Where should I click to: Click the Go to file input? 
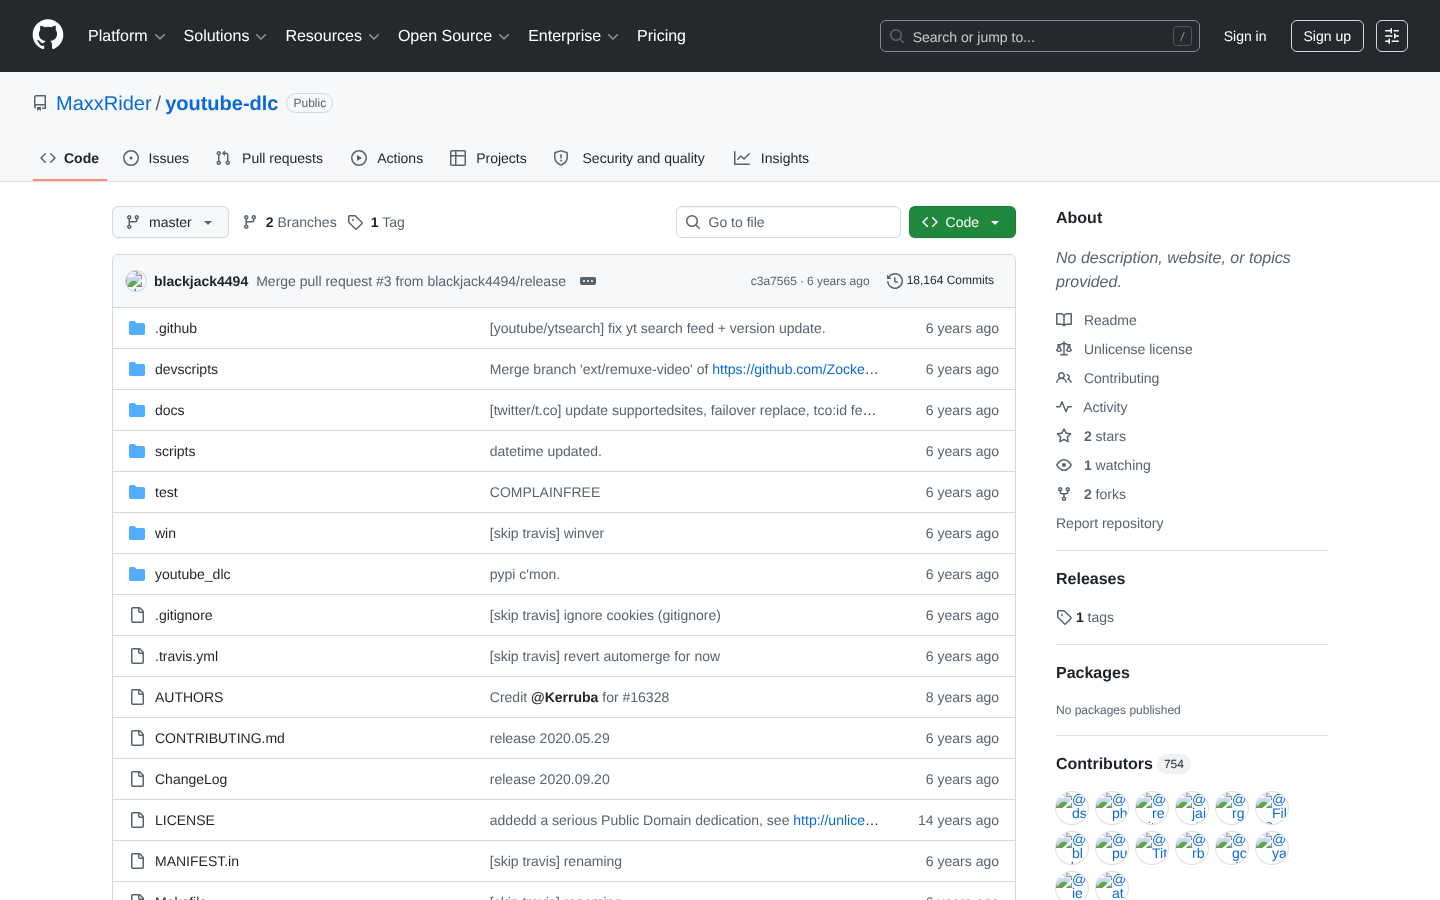pos(788,222)
